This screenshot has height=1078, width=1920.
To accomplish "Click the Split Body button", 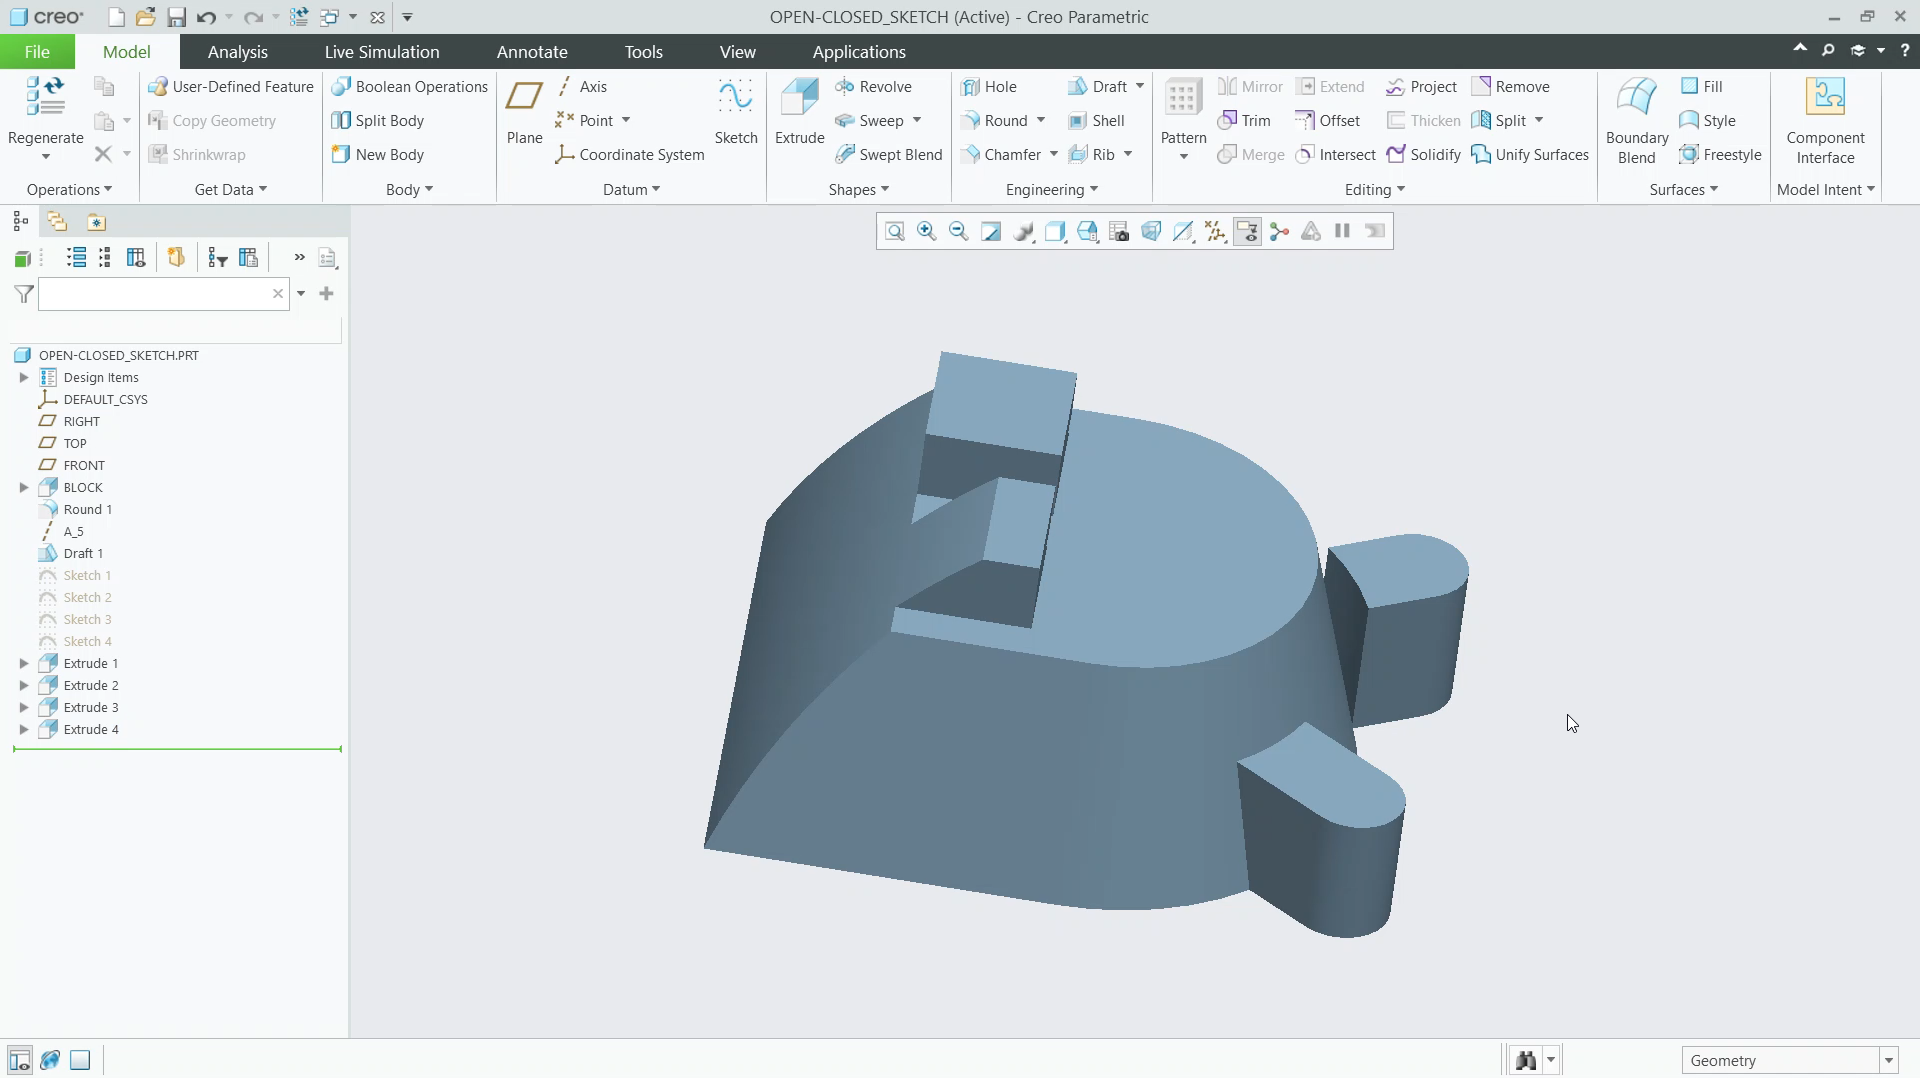I will pos(378,121).
